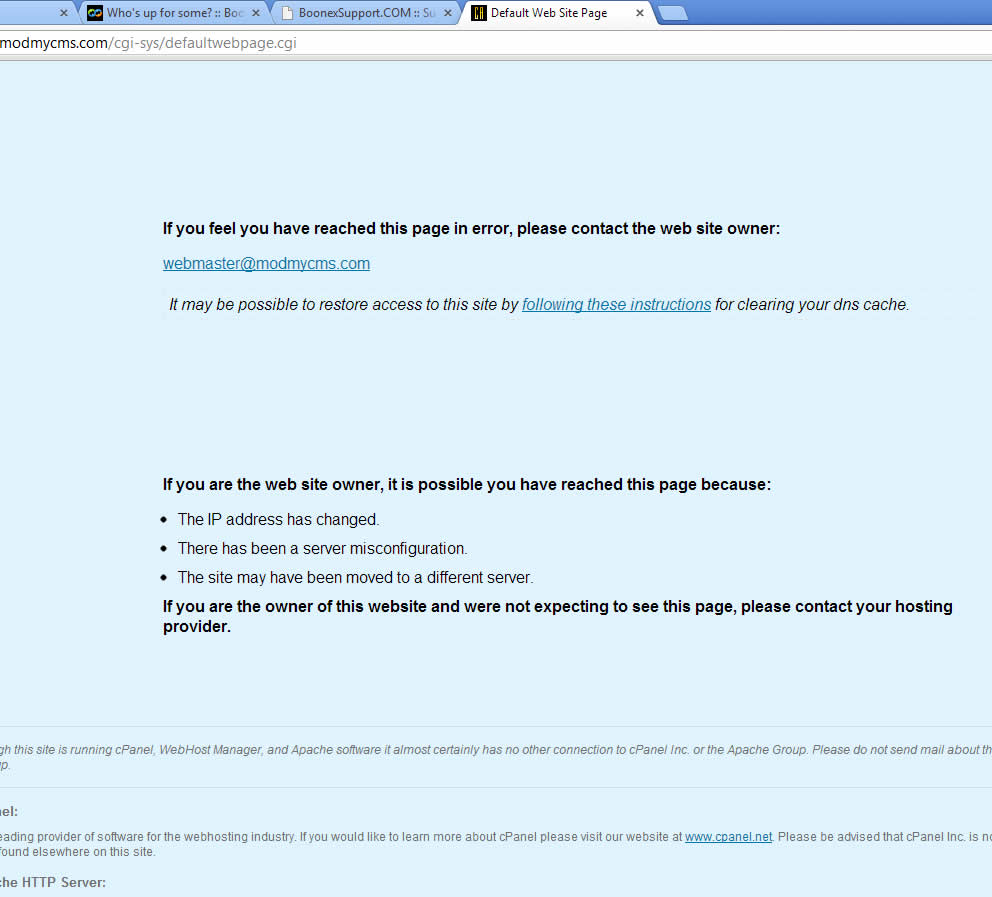The width and height of the screenshot is (992, 897).
Task: Click "The IP address has changed." bullet
Action: 278,519
